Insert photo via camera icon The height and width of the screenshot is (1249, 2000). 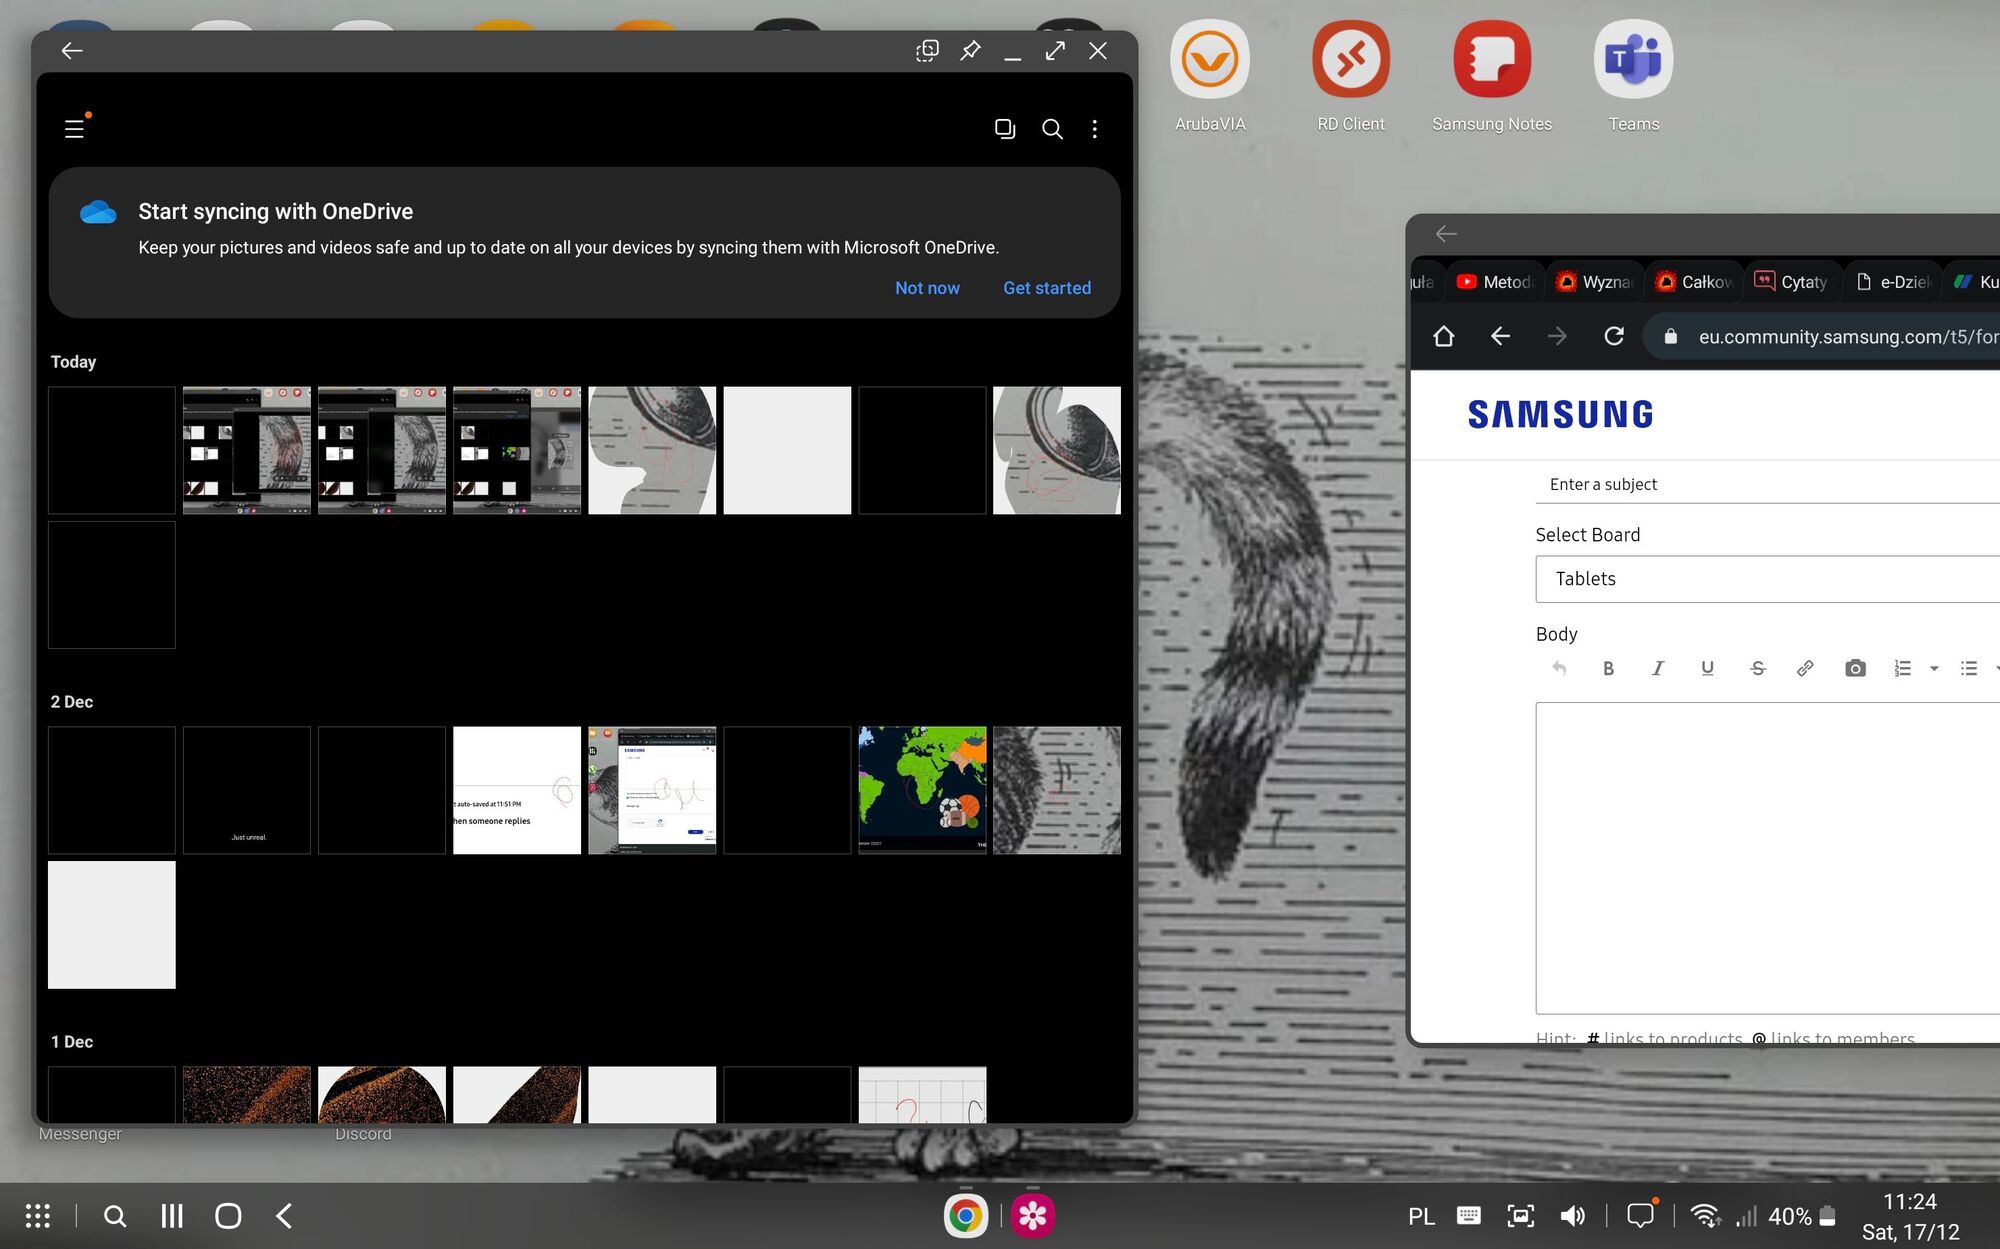(x=1855, y=668)
